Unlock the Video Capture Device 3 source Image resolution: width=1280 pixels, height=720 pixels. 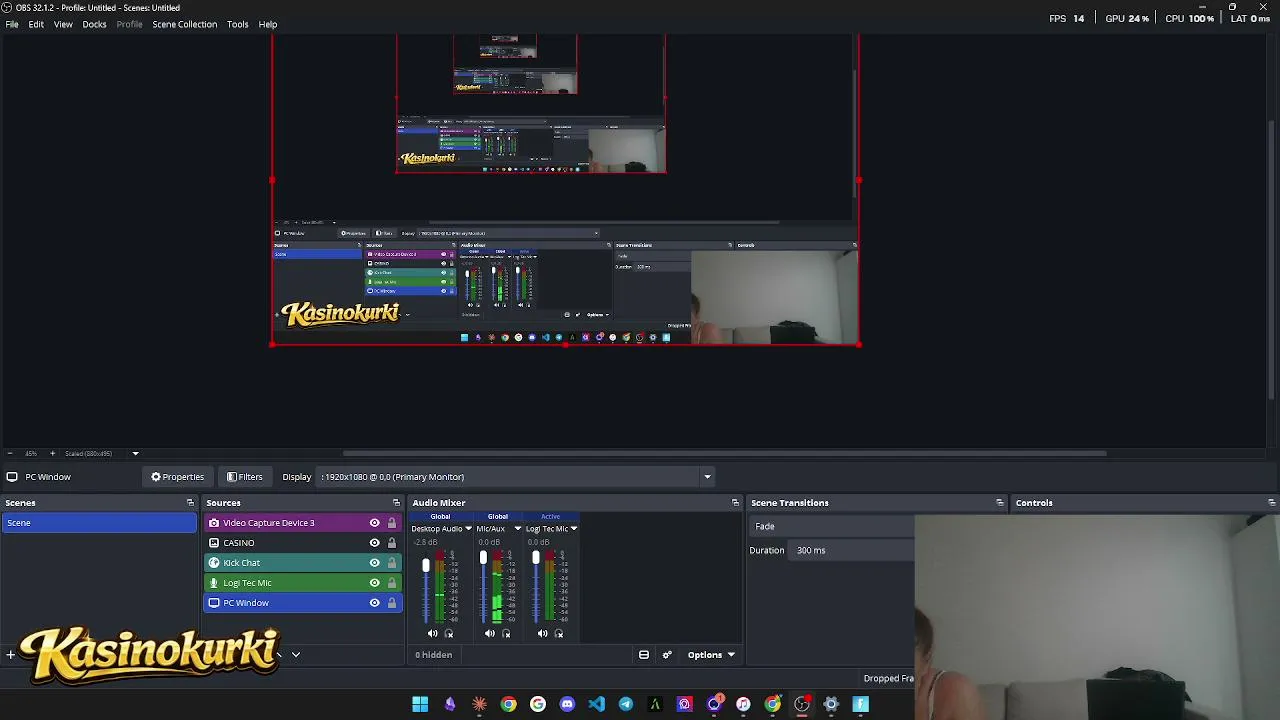pyautogui.click(x=392, y=523)
